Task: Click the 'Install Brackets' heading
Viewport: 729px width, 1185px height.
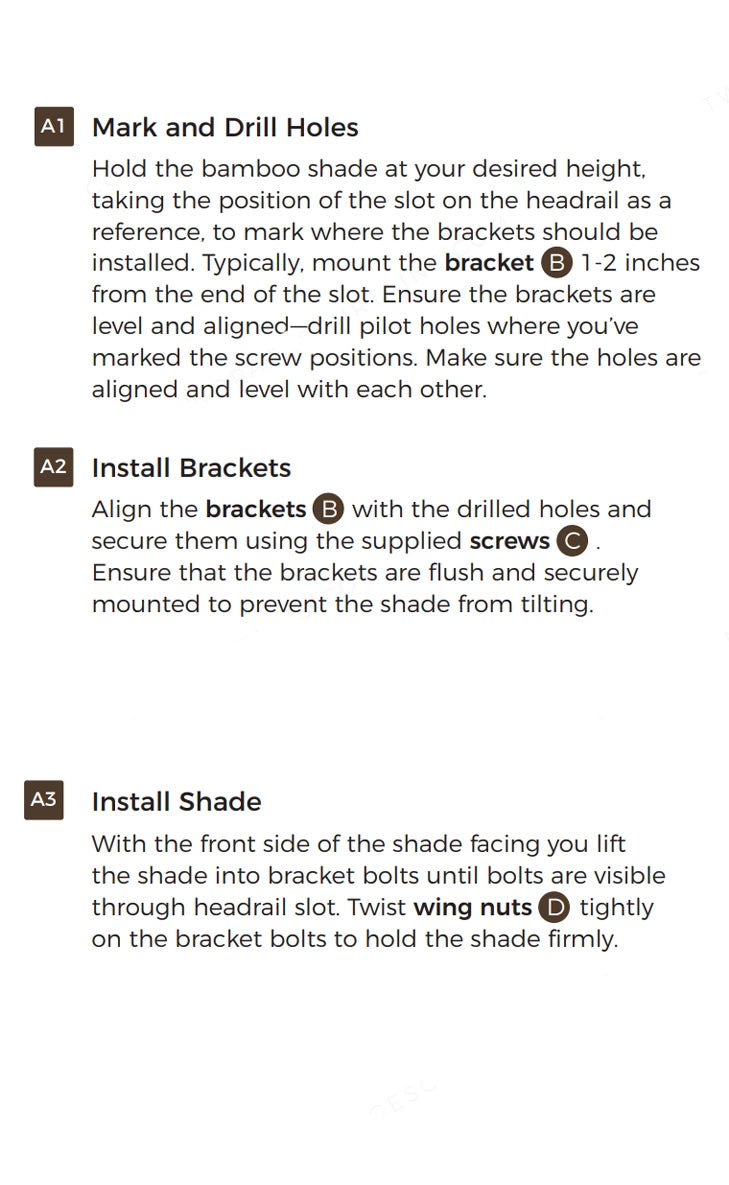Action: pyautogui.click(x=191, y=468)
